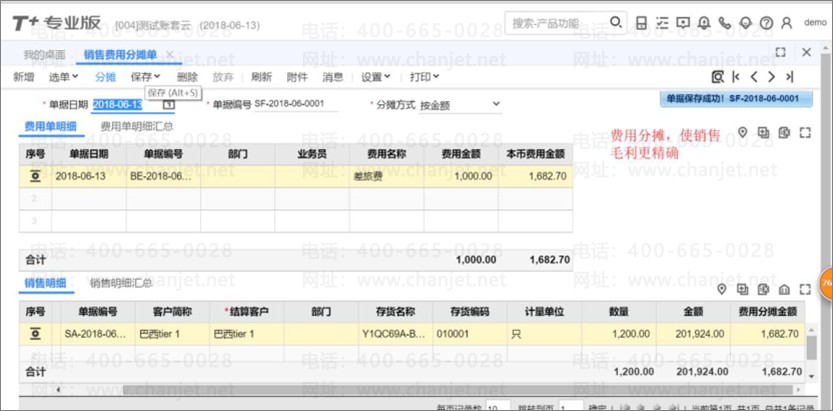
Task: Click the 新增 toolbar button
Action: pos(23,77)
